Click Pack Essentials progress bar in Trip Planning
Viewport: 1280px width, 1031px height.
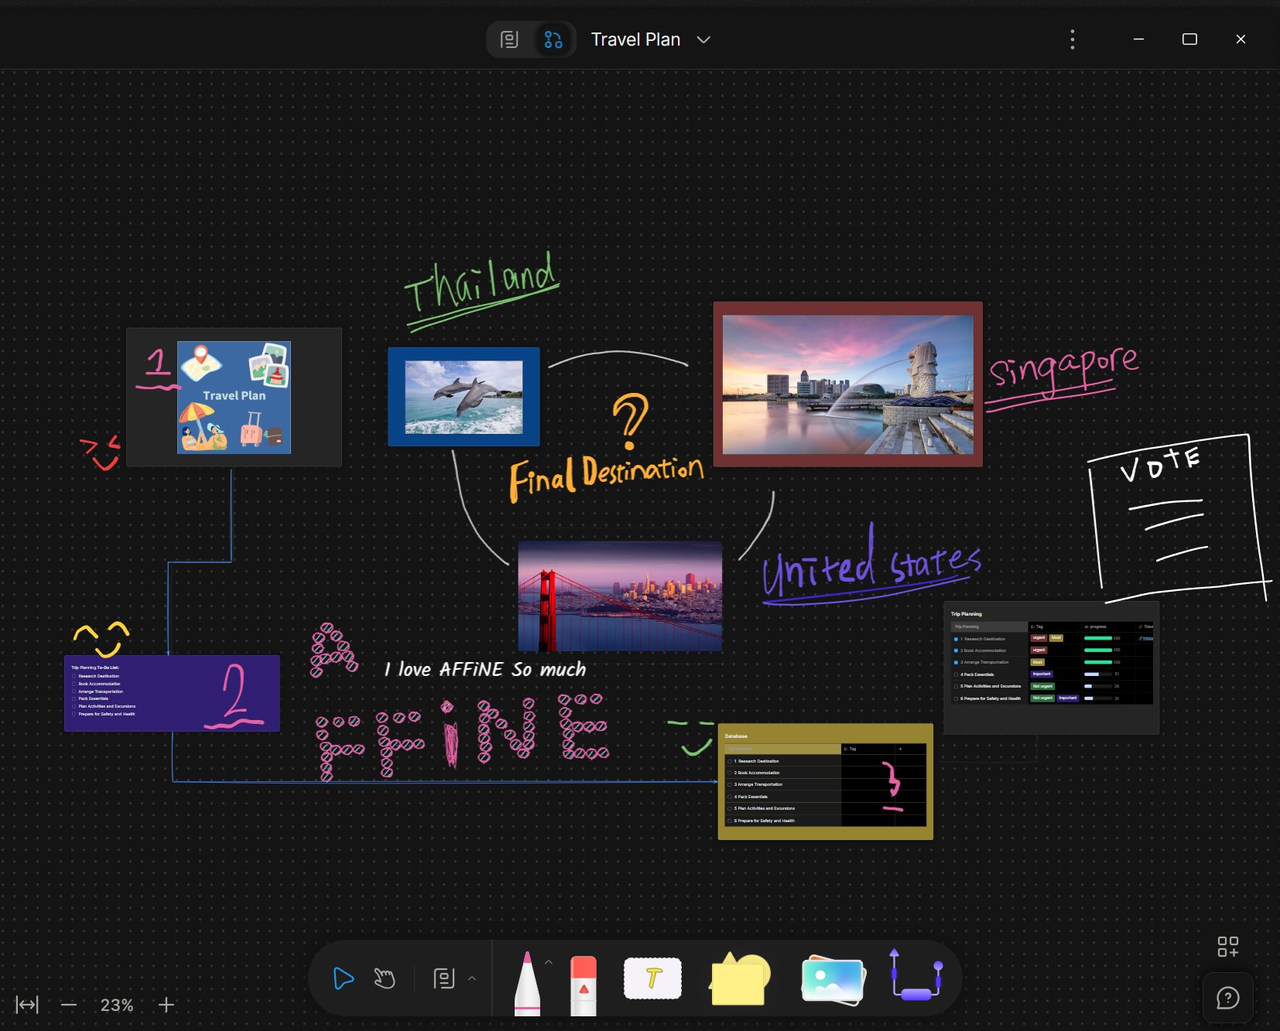(1098, 674)
